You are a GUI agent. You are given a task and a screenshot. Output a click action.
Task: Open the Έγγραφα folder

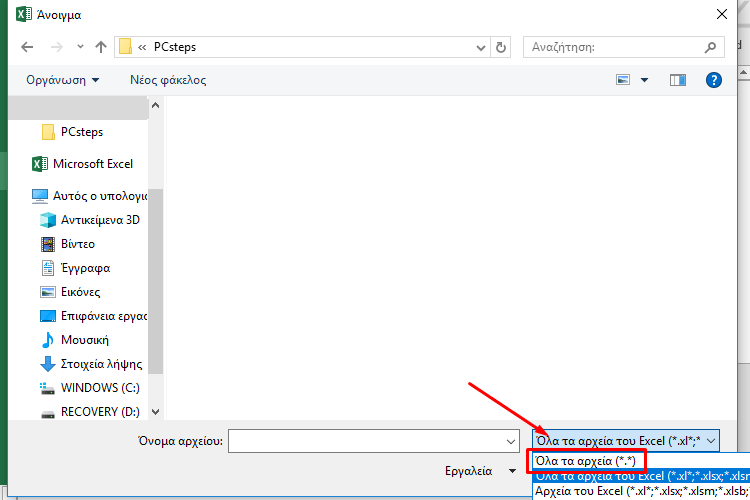pyautogui.click(x=77, y=268)
